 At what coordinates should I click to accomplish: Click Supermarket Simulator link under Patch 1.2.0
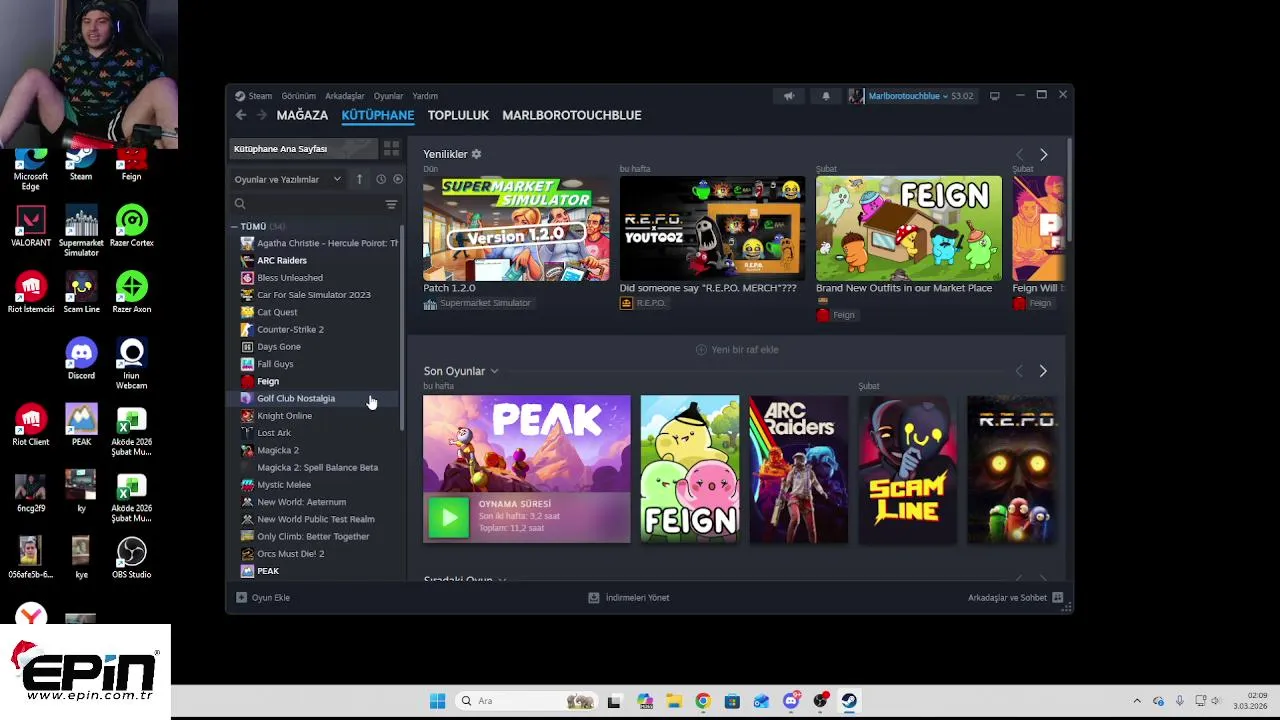(x=485, y=303)
